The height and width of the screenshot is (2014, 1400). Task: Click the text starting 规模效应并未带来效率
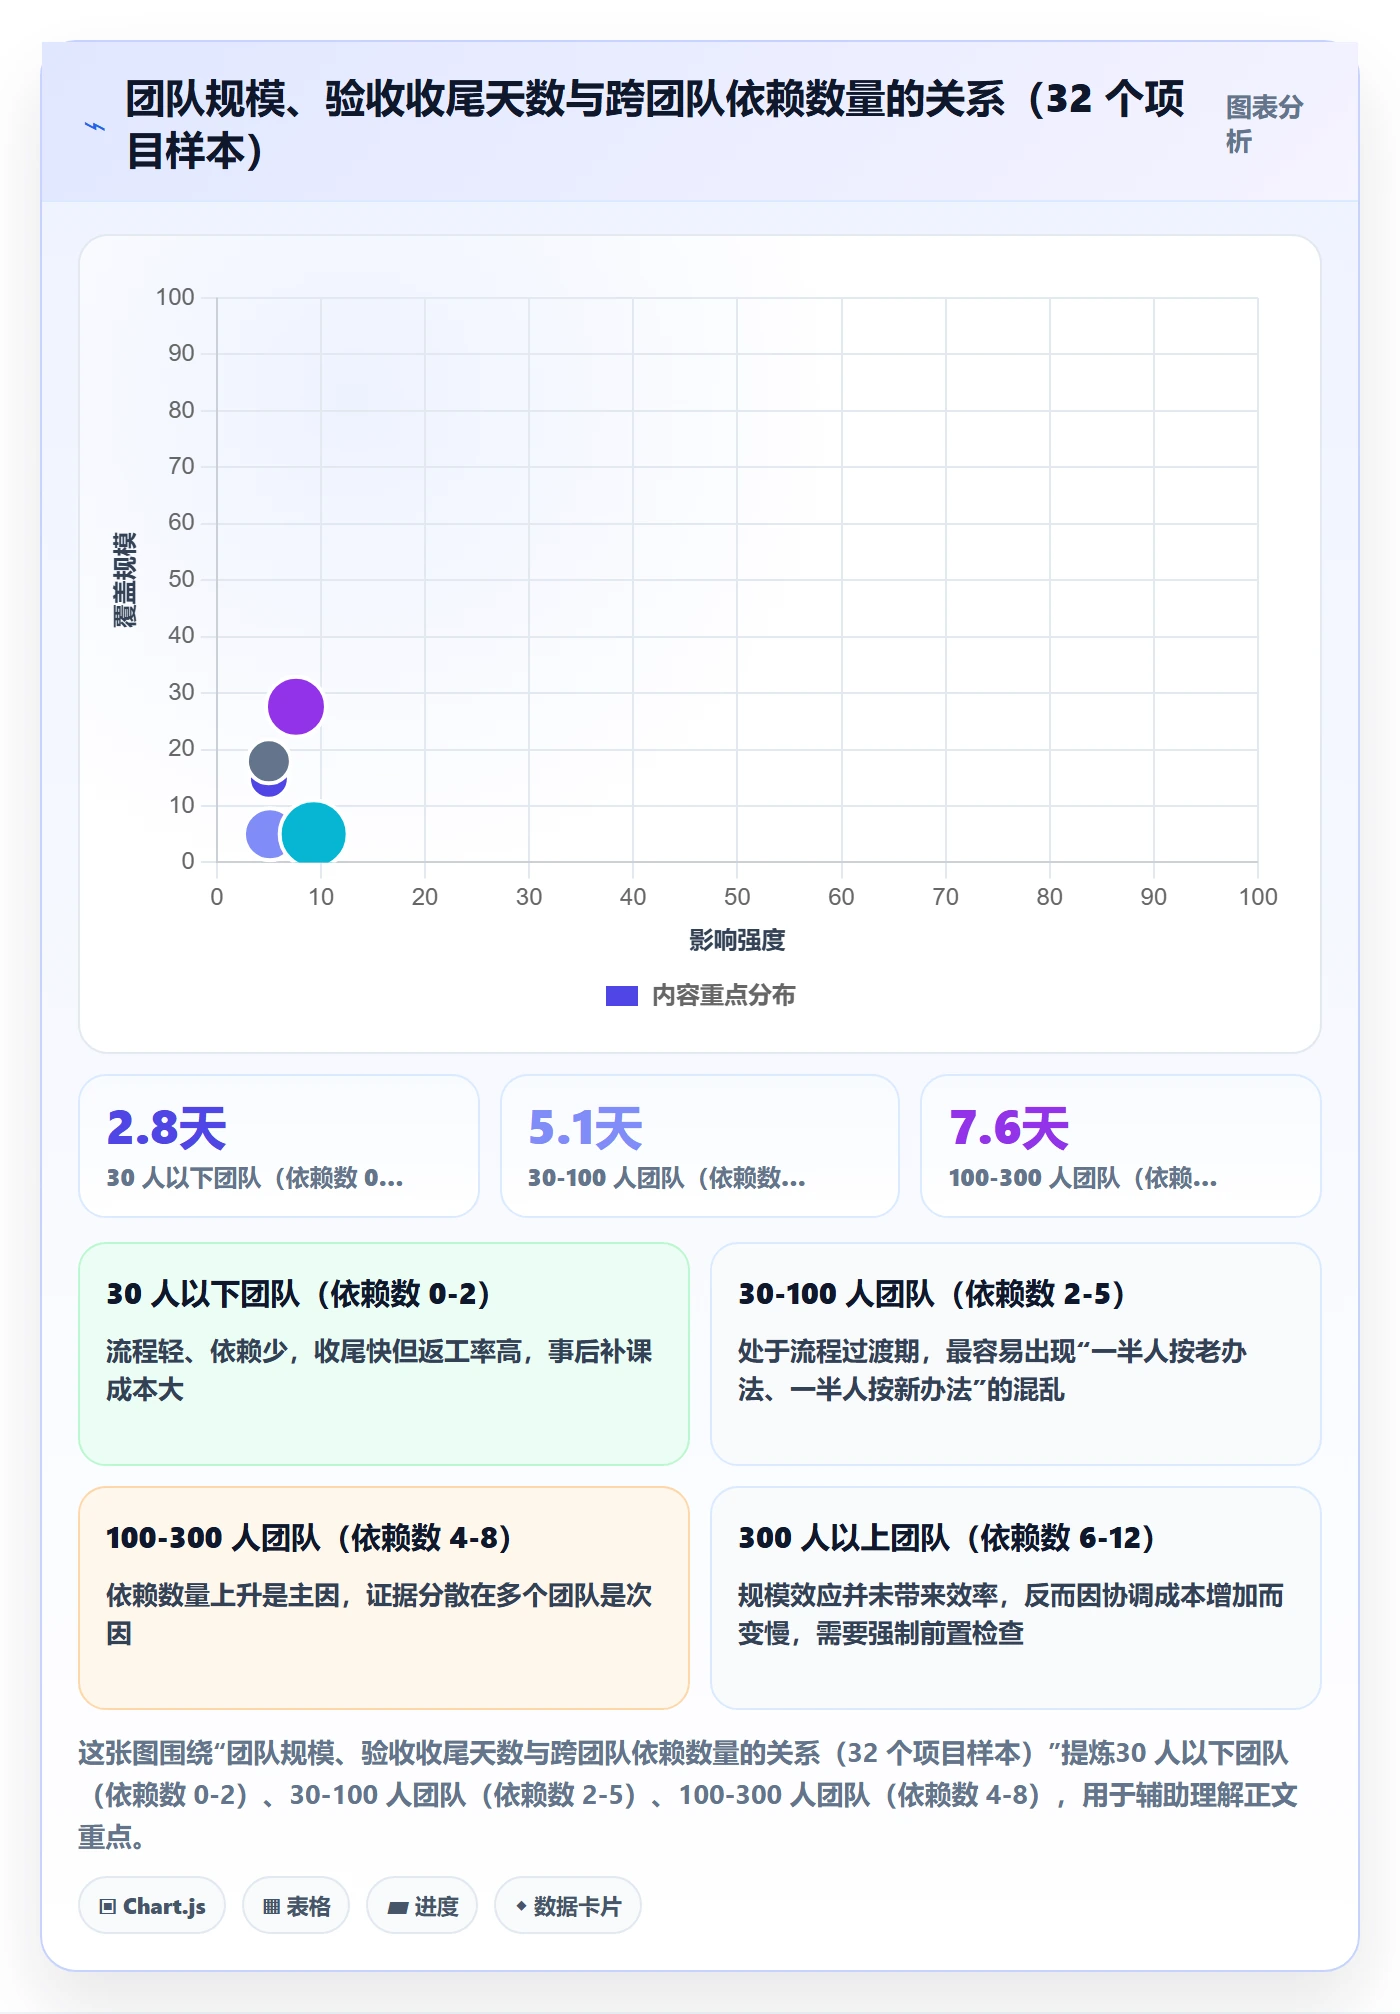[1011, 1615]
